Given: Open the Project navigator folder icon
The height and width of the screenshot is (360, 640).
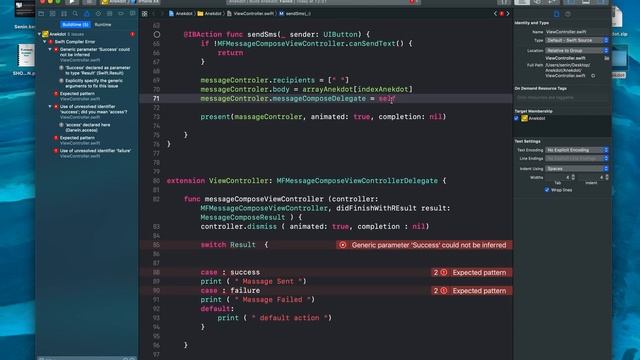Looking at the screenshot, I should pos(41,13).
